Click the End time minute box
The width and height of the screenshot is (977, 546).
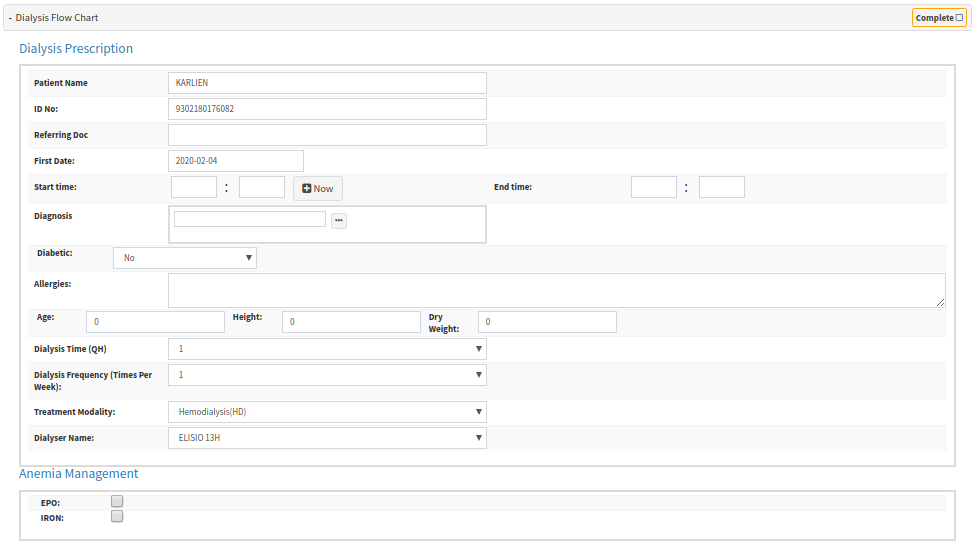(721, 187)
